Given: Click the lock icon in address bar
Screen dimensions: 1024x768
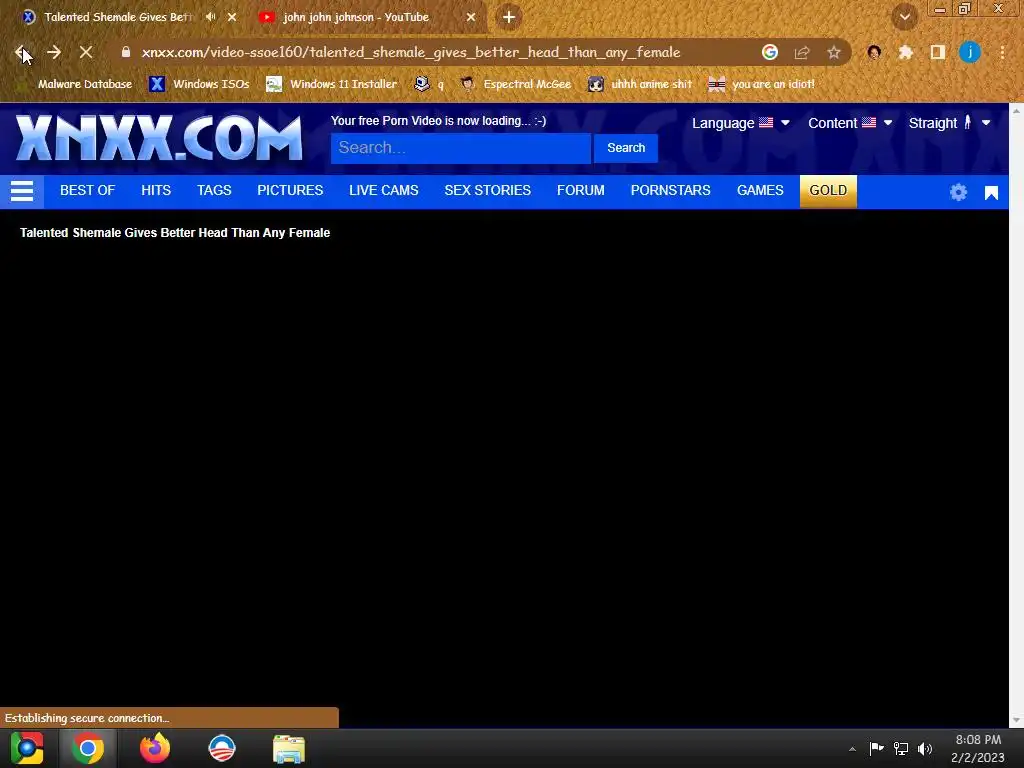Looking at the screenshot, I should coord(126,52).
